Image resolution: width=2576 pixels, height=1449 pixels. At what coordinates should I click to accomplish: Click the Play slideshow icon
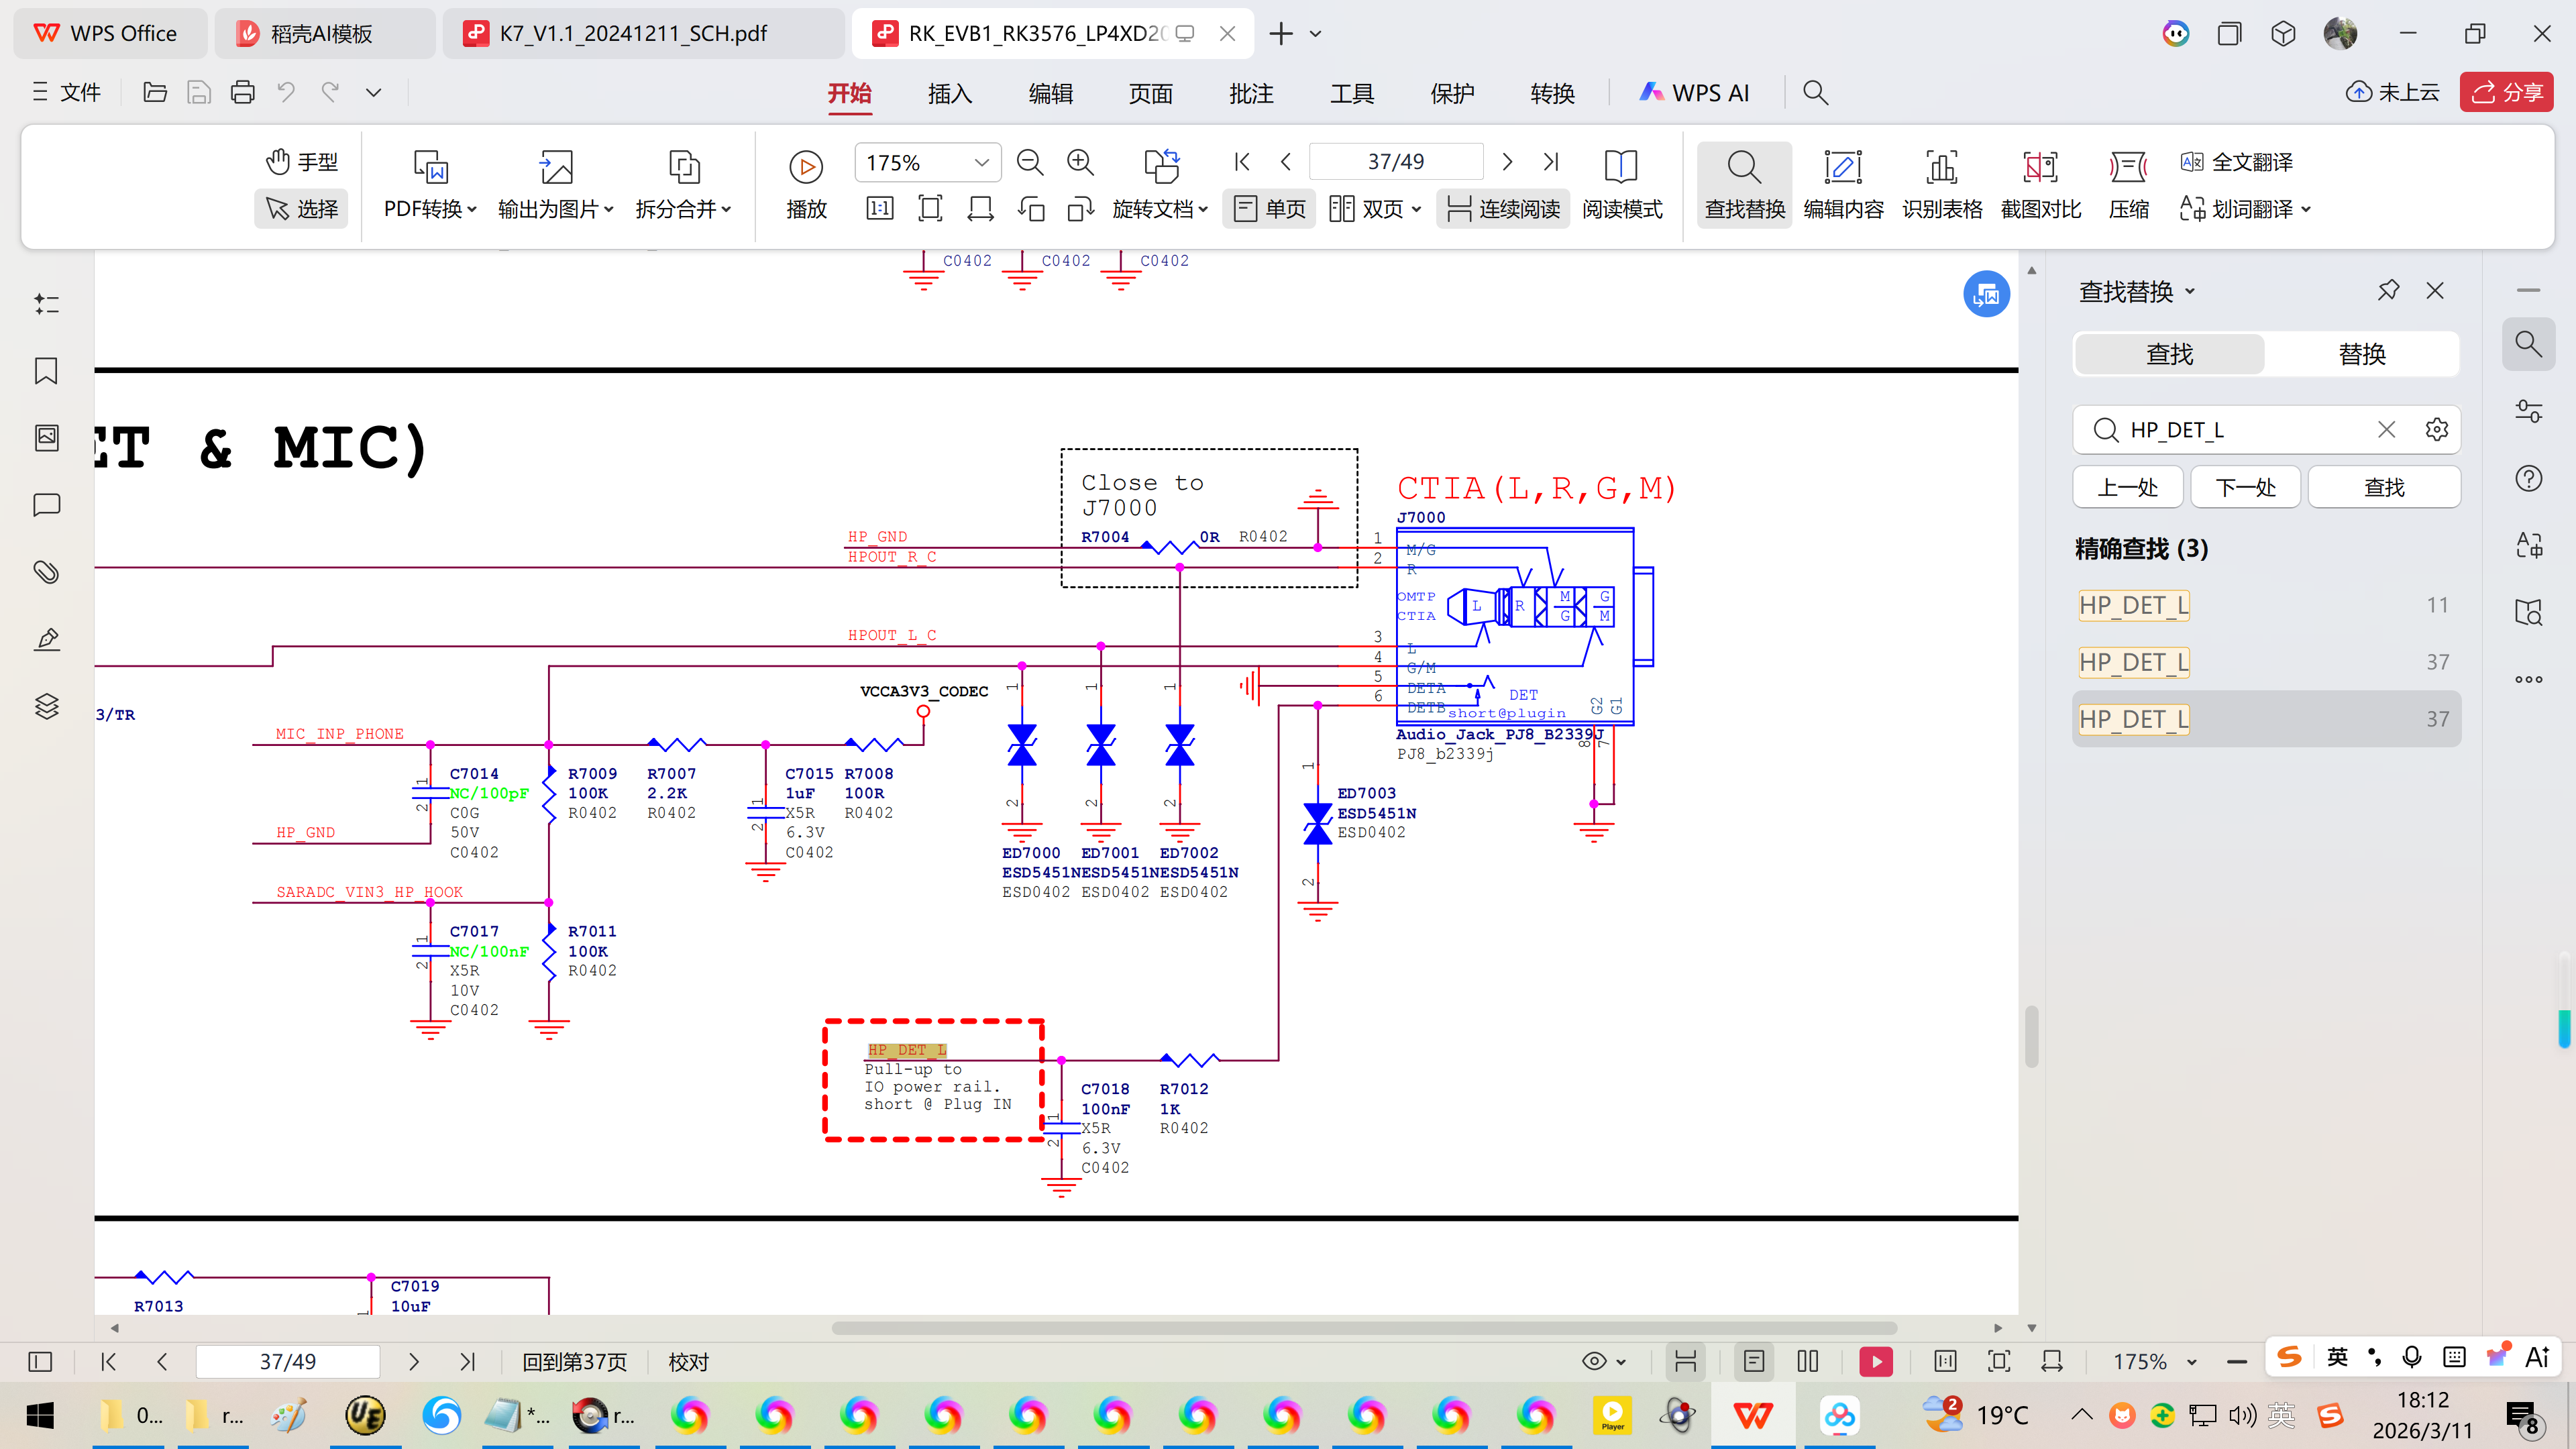point(806,167)
